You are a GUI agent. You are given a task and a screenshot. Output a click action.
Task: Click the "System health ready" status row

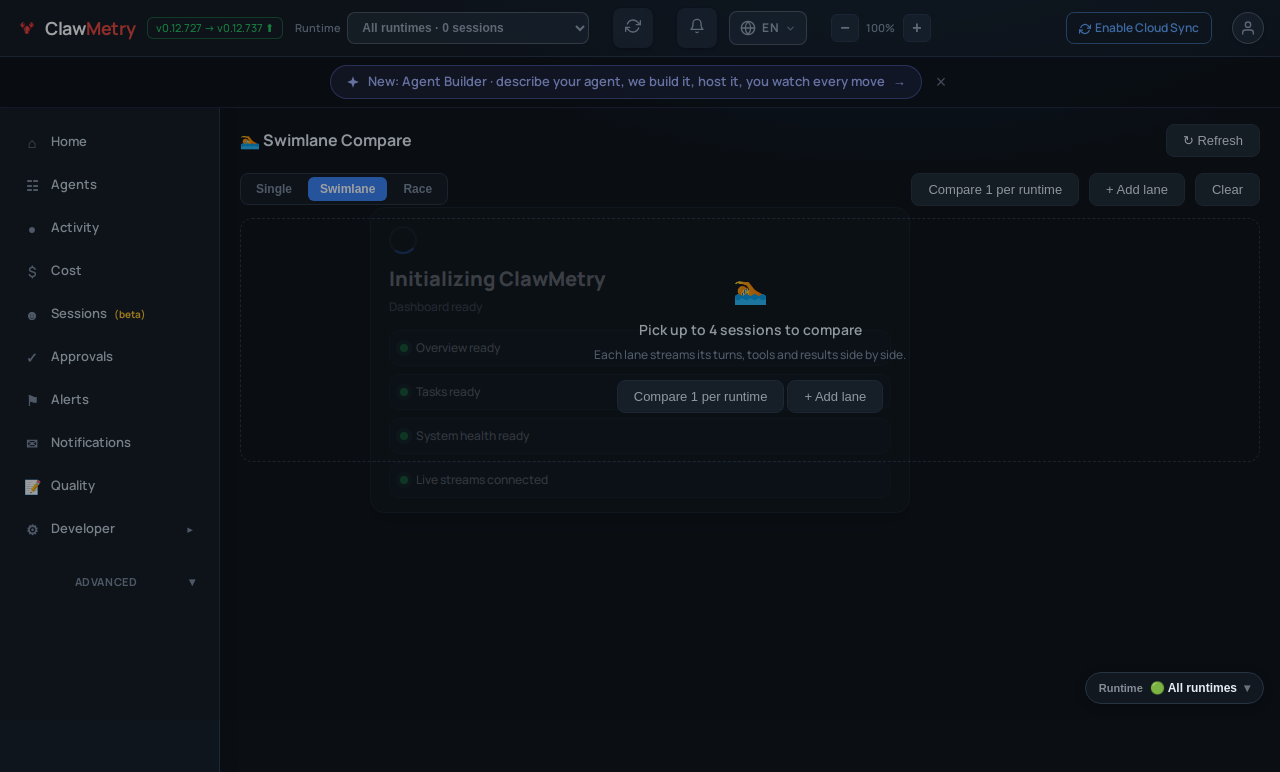pyautogui.click(x=640, y=436)
